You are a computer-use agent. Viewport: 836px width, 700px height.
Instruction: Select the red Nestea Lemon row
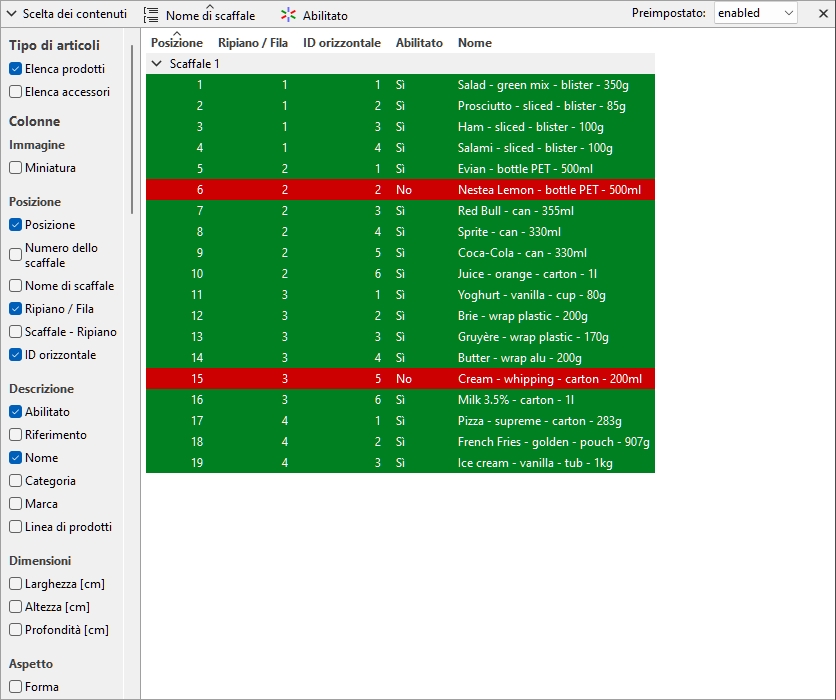pos(400,190)
